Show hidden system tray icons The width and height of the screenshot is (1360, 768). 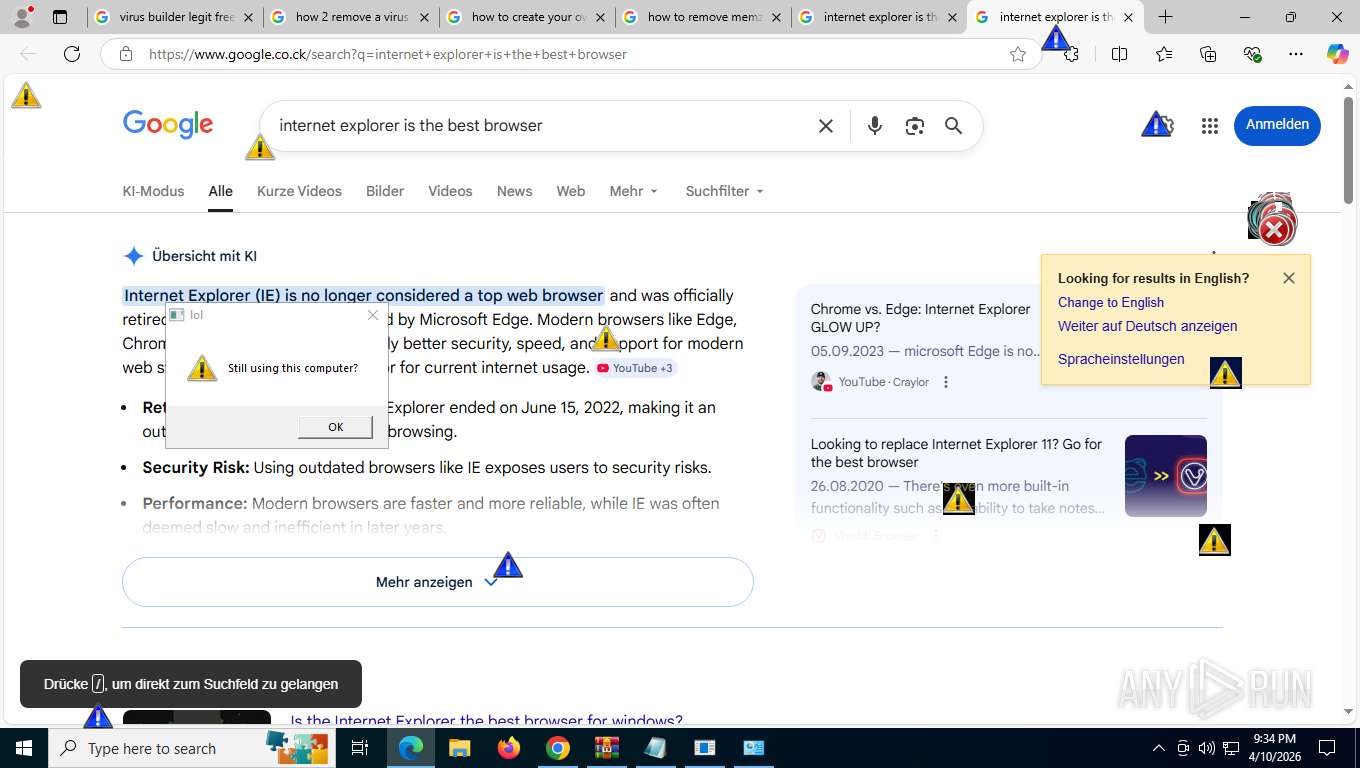(x=1159, y=748)
